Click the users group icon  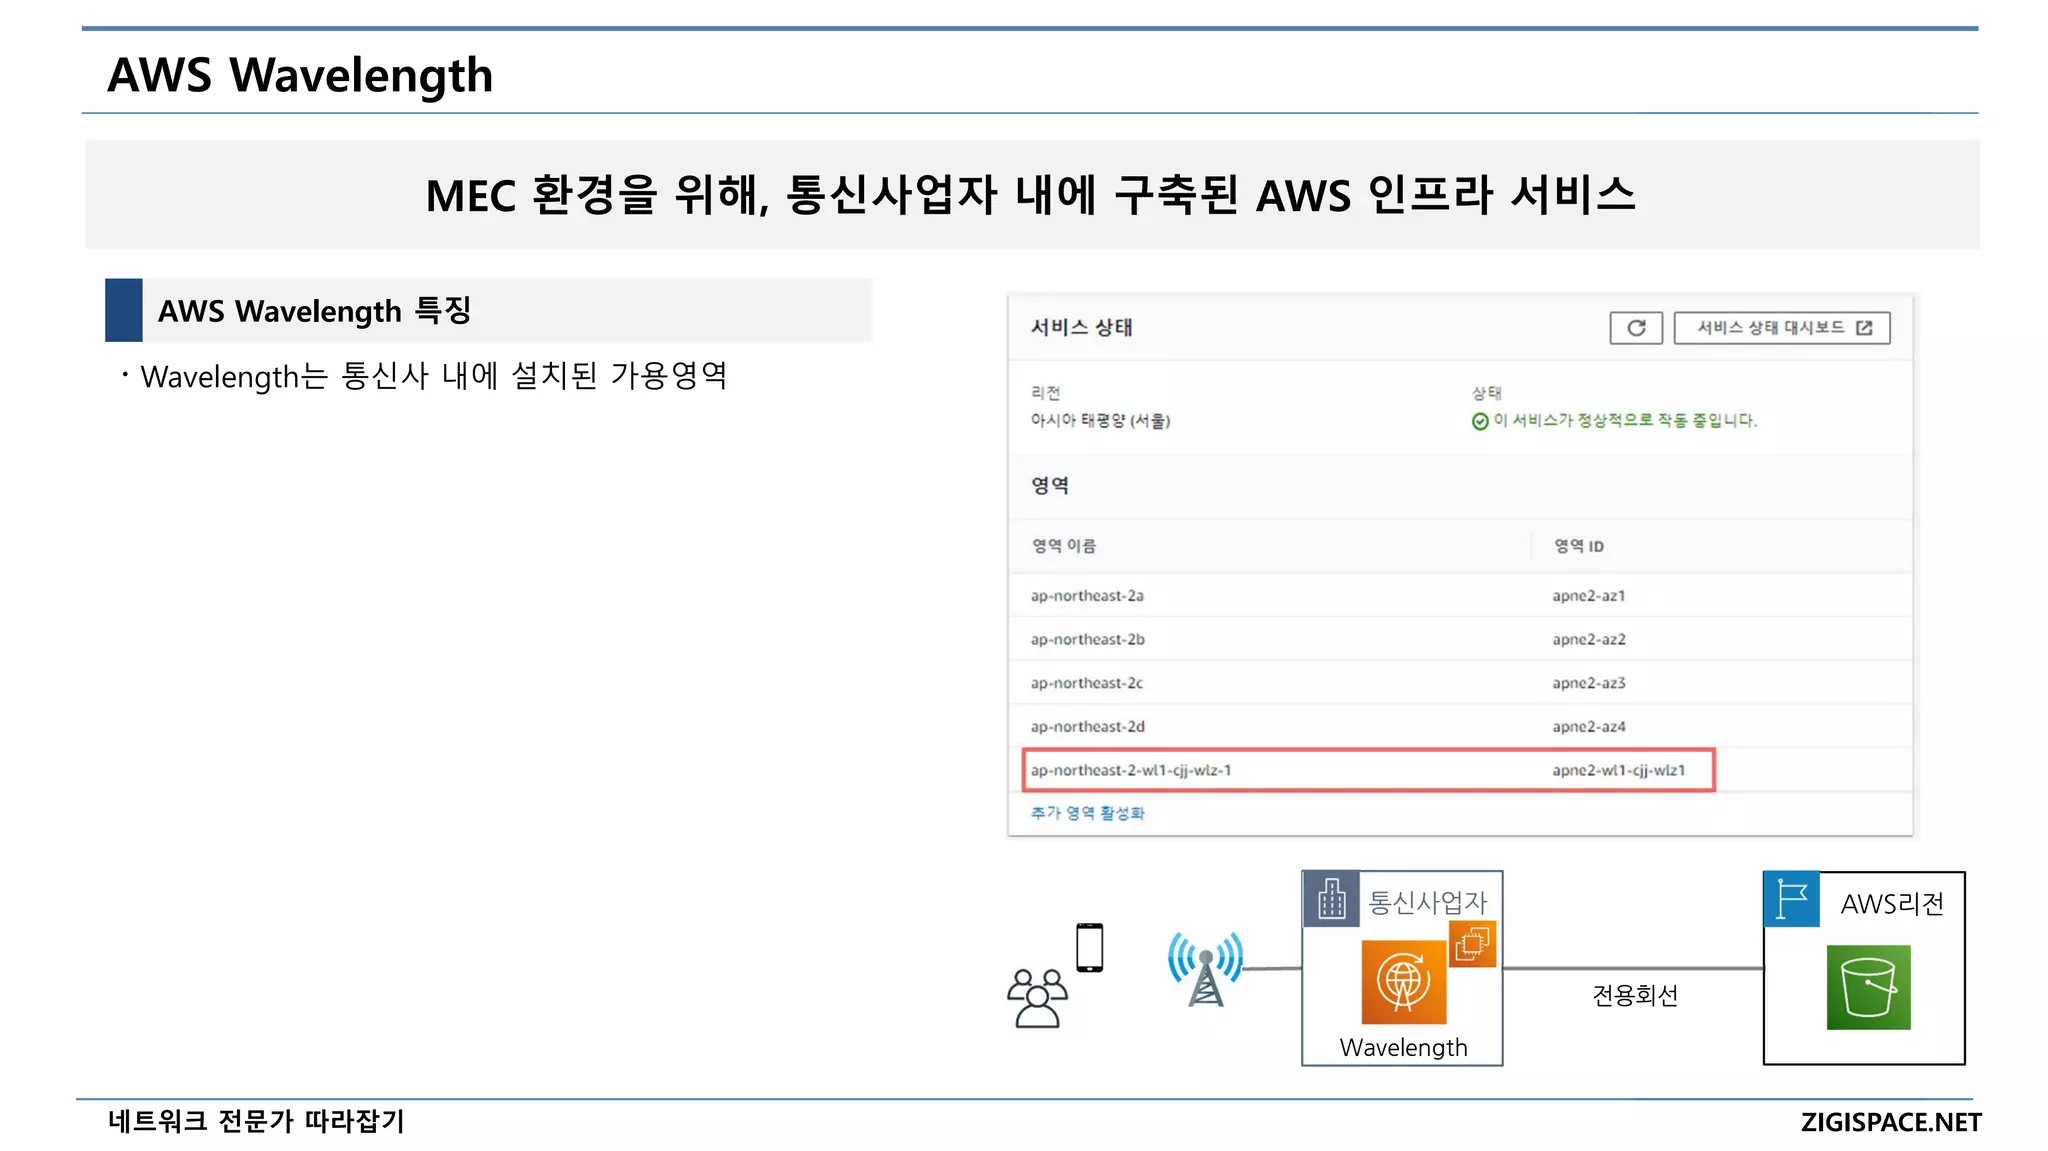pyautogui.click(x=1037, y=998)
